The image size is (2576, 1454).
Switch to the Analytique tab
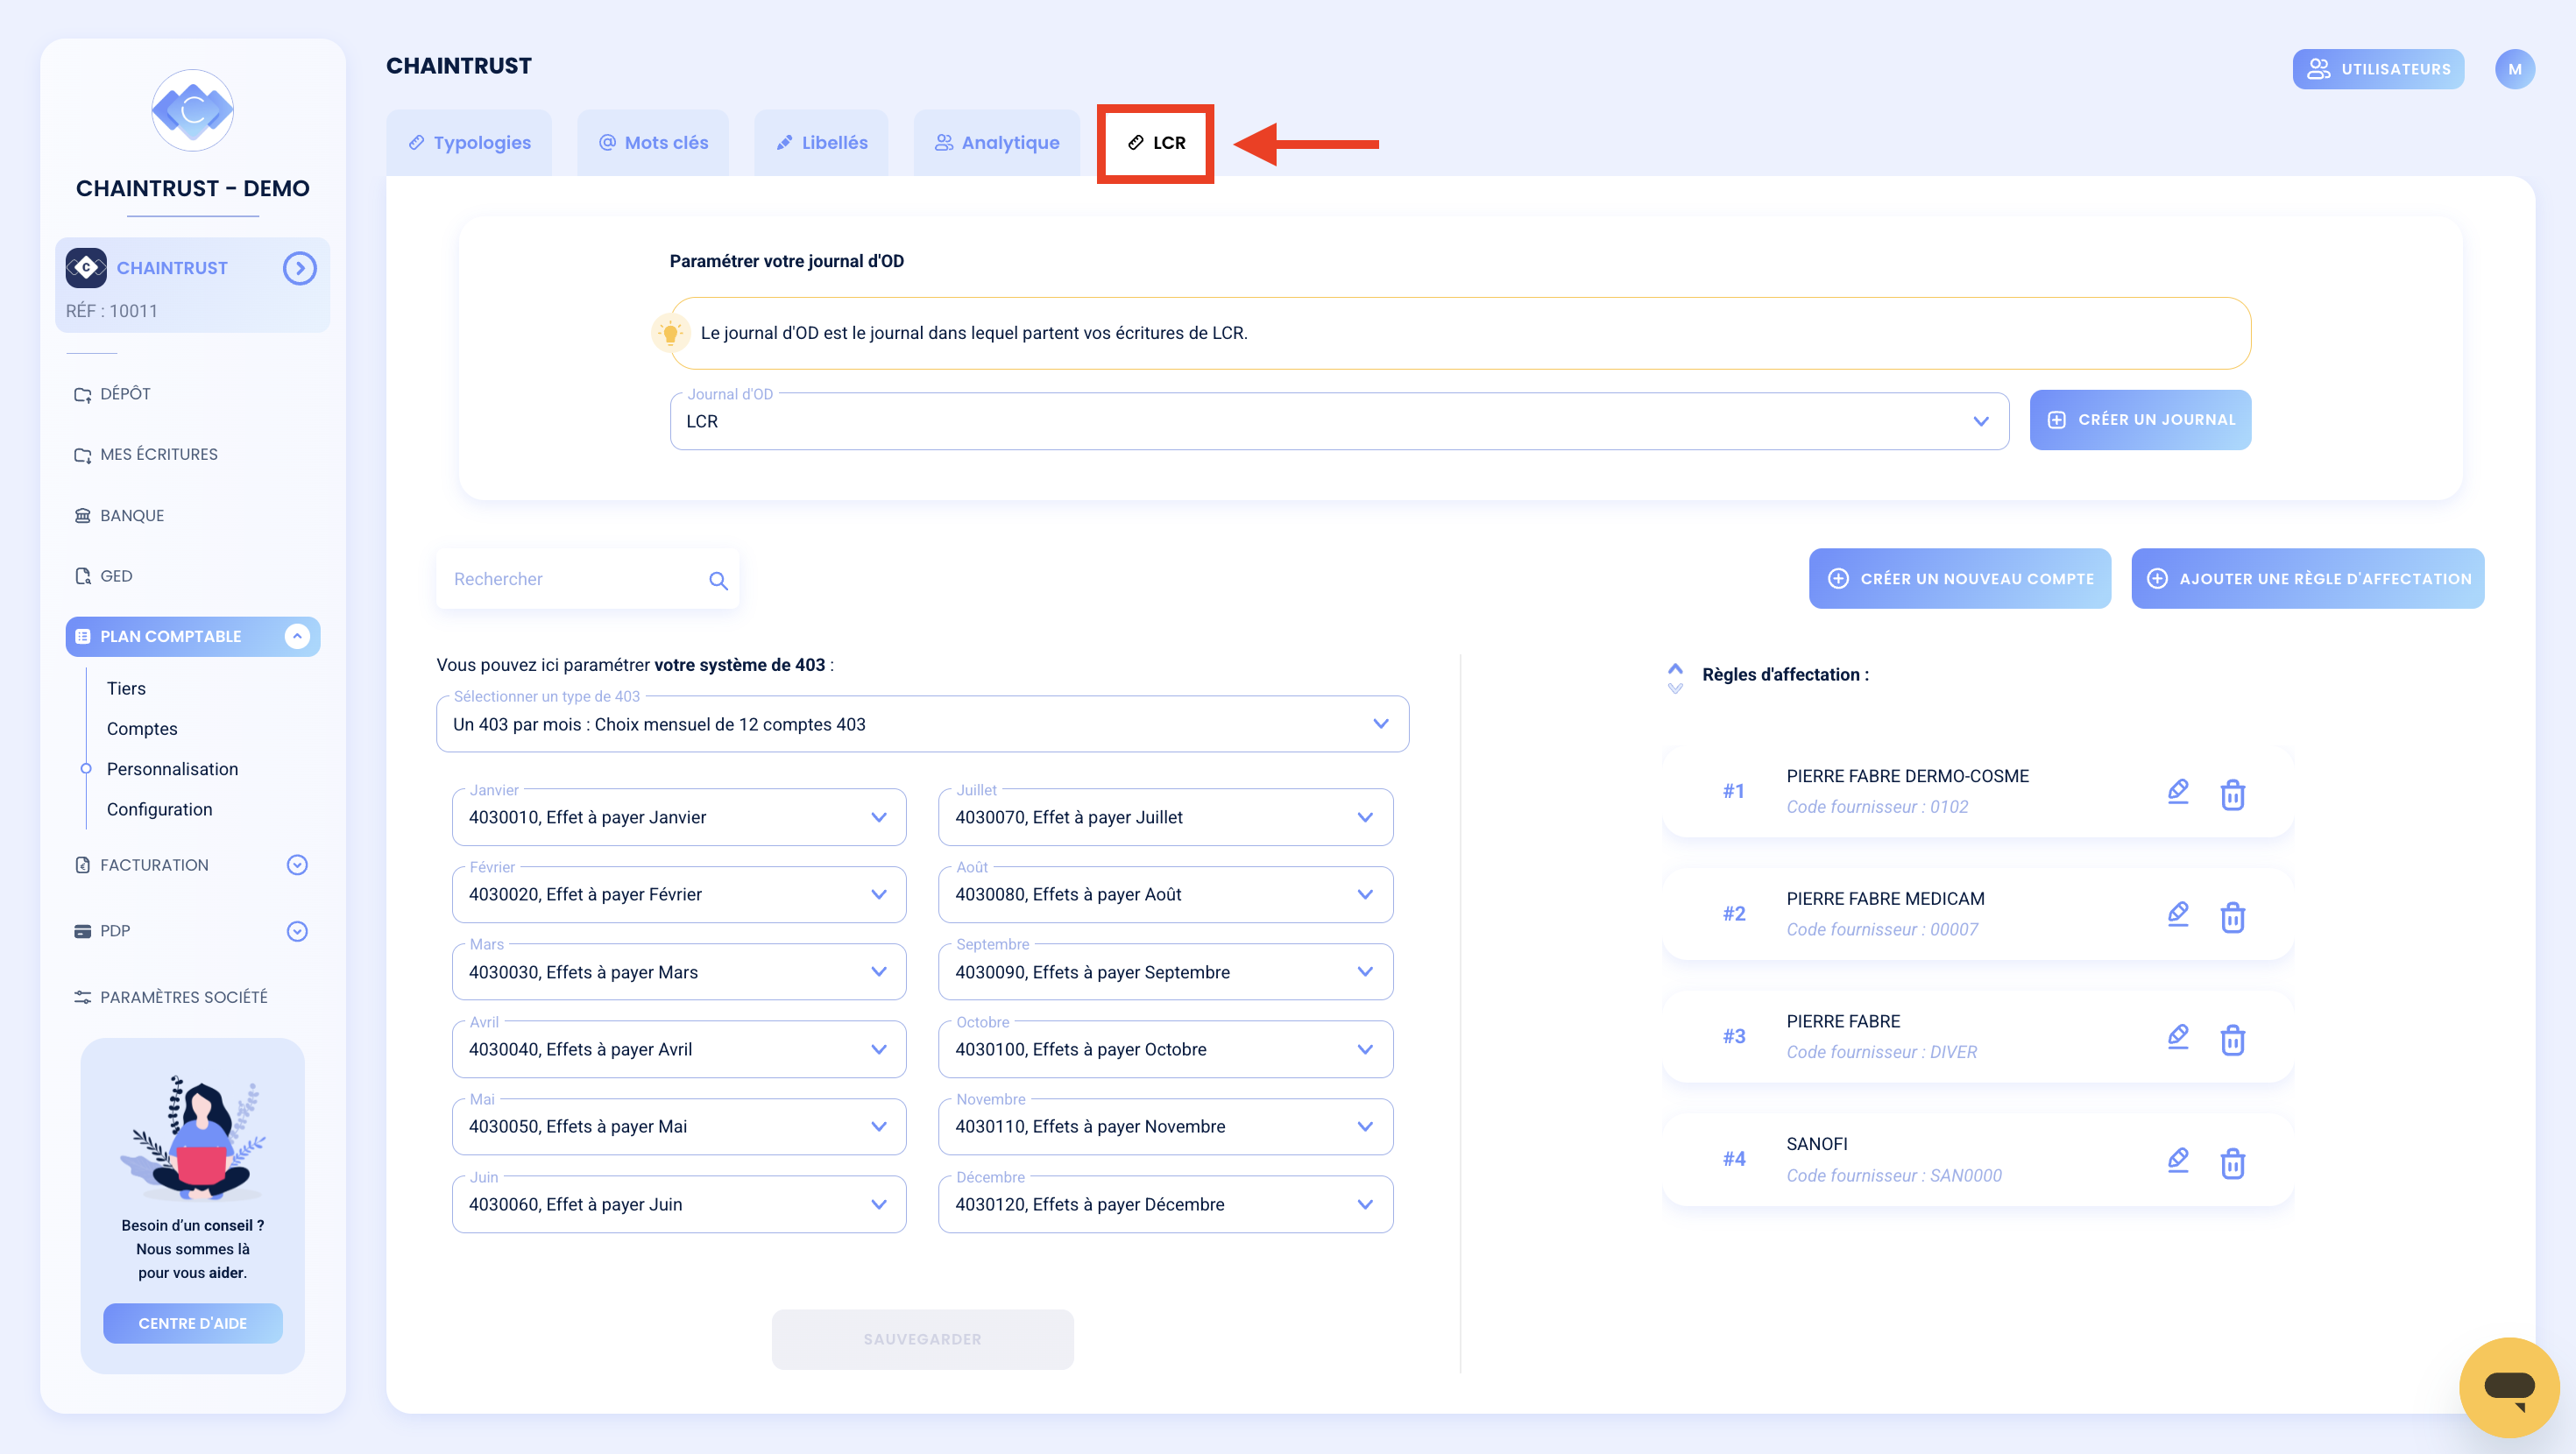click(x=997, y=143)
